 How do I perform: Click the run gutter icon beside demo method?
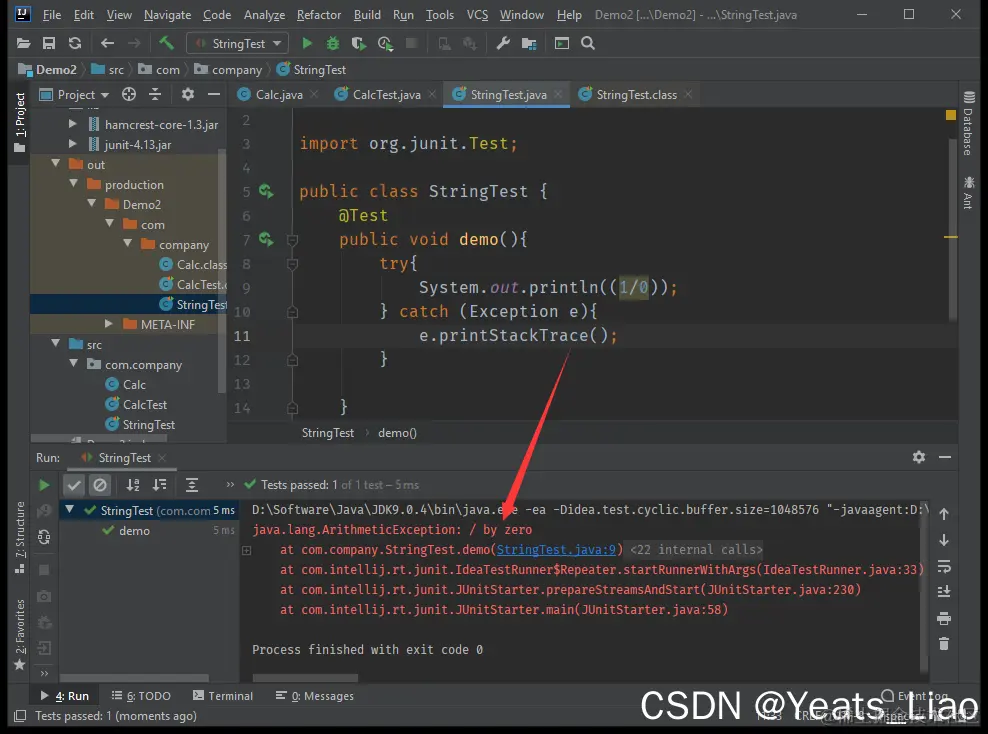[x=266, y=239]
